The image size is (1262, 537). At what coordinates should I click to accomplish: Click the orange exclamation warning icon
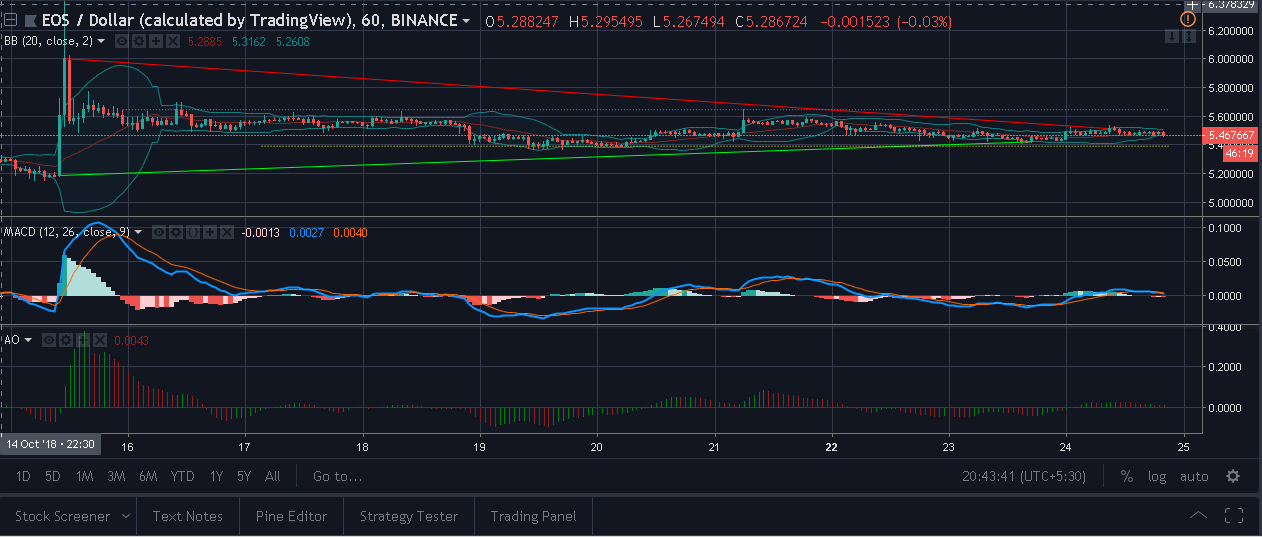click(x=1187, y=19)
